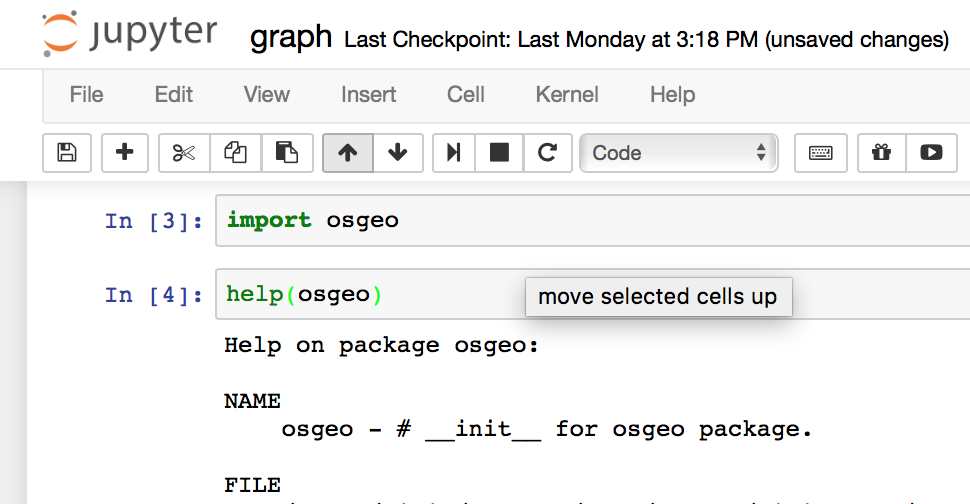This screenshot has height=504, width=970.
Task: Open the command palette keyboard icon
Action: tap(821, 153)
